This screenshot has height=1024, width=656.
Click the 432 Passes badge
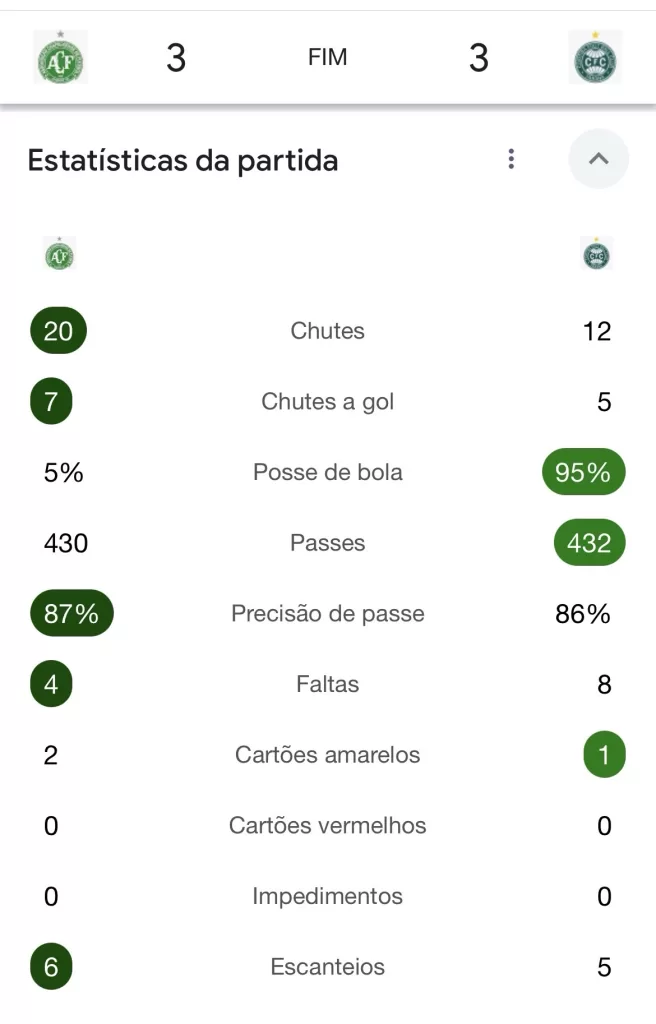tap(589, 543)
